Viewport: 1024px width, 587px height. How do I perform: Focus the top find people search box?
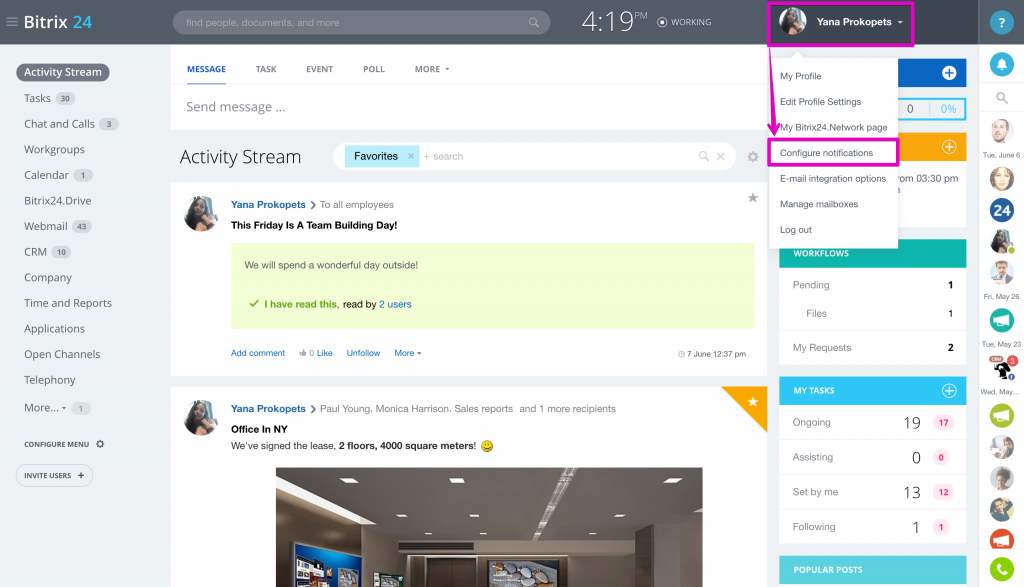pos(361,22)
